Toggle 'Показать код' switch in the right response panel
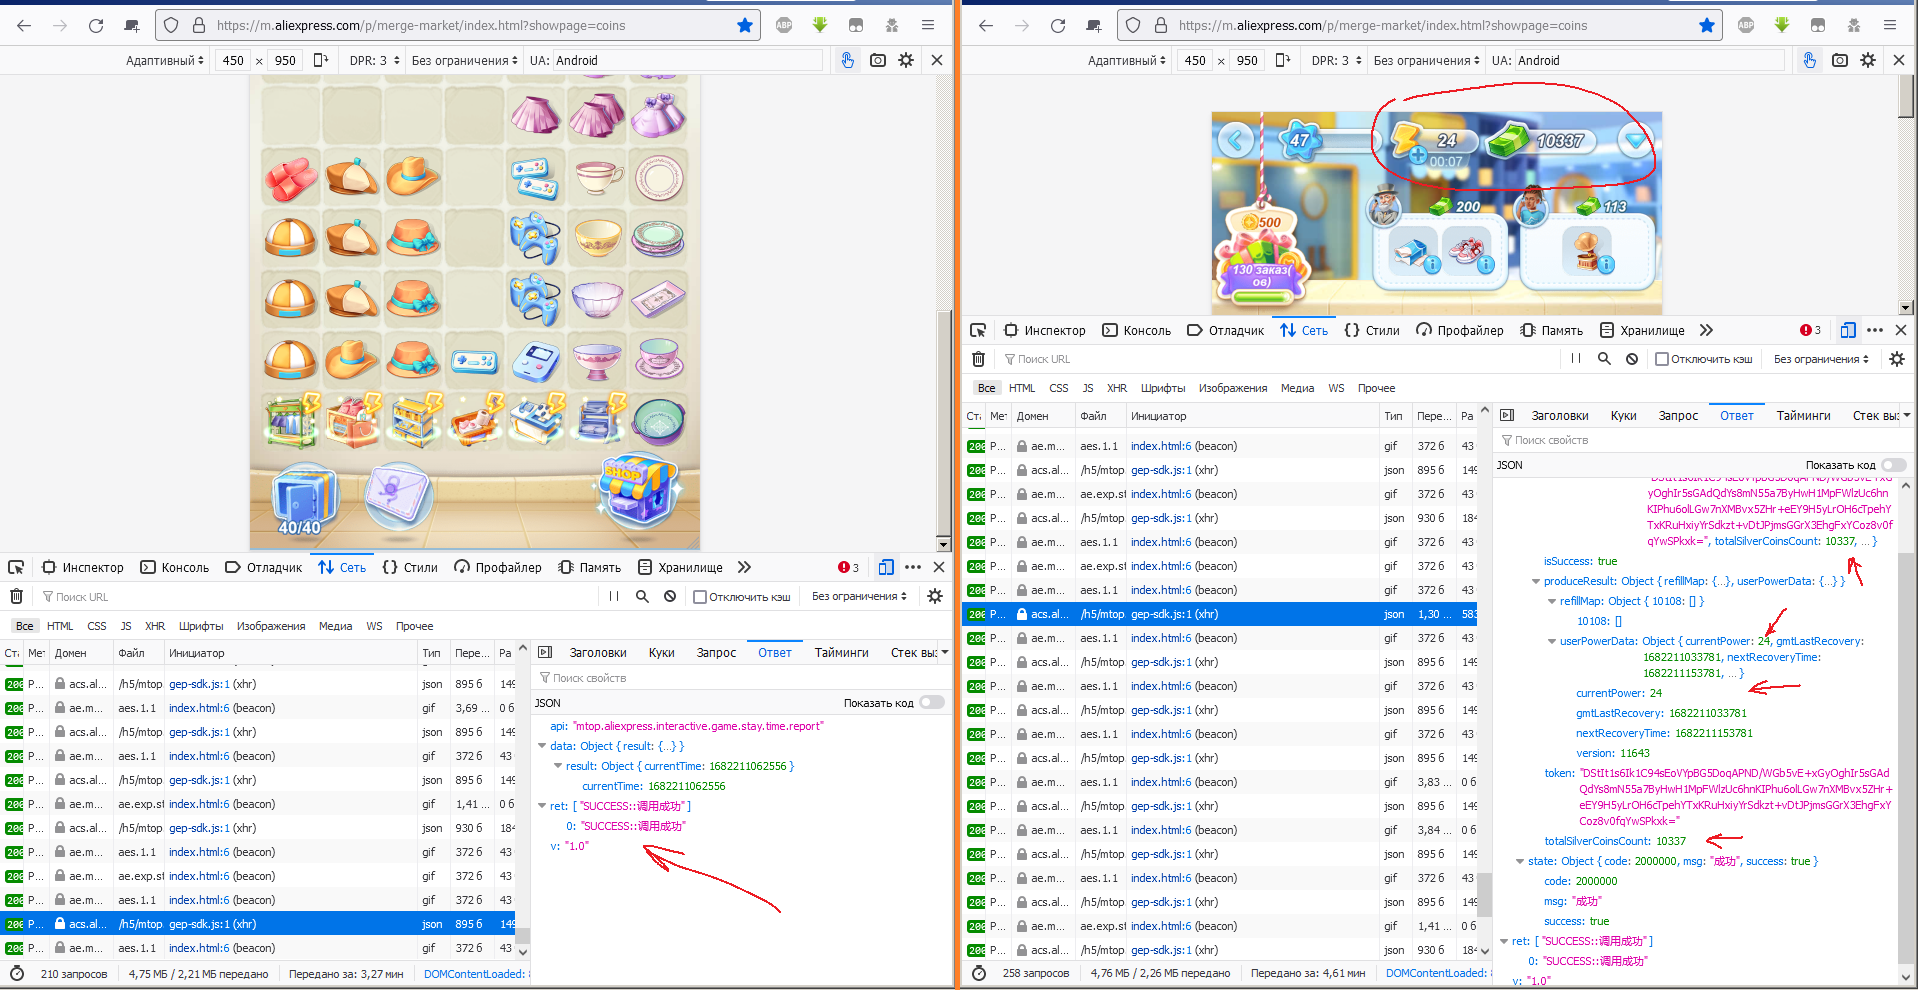Screen dimensions: 1918x990 click(1893, 465)
